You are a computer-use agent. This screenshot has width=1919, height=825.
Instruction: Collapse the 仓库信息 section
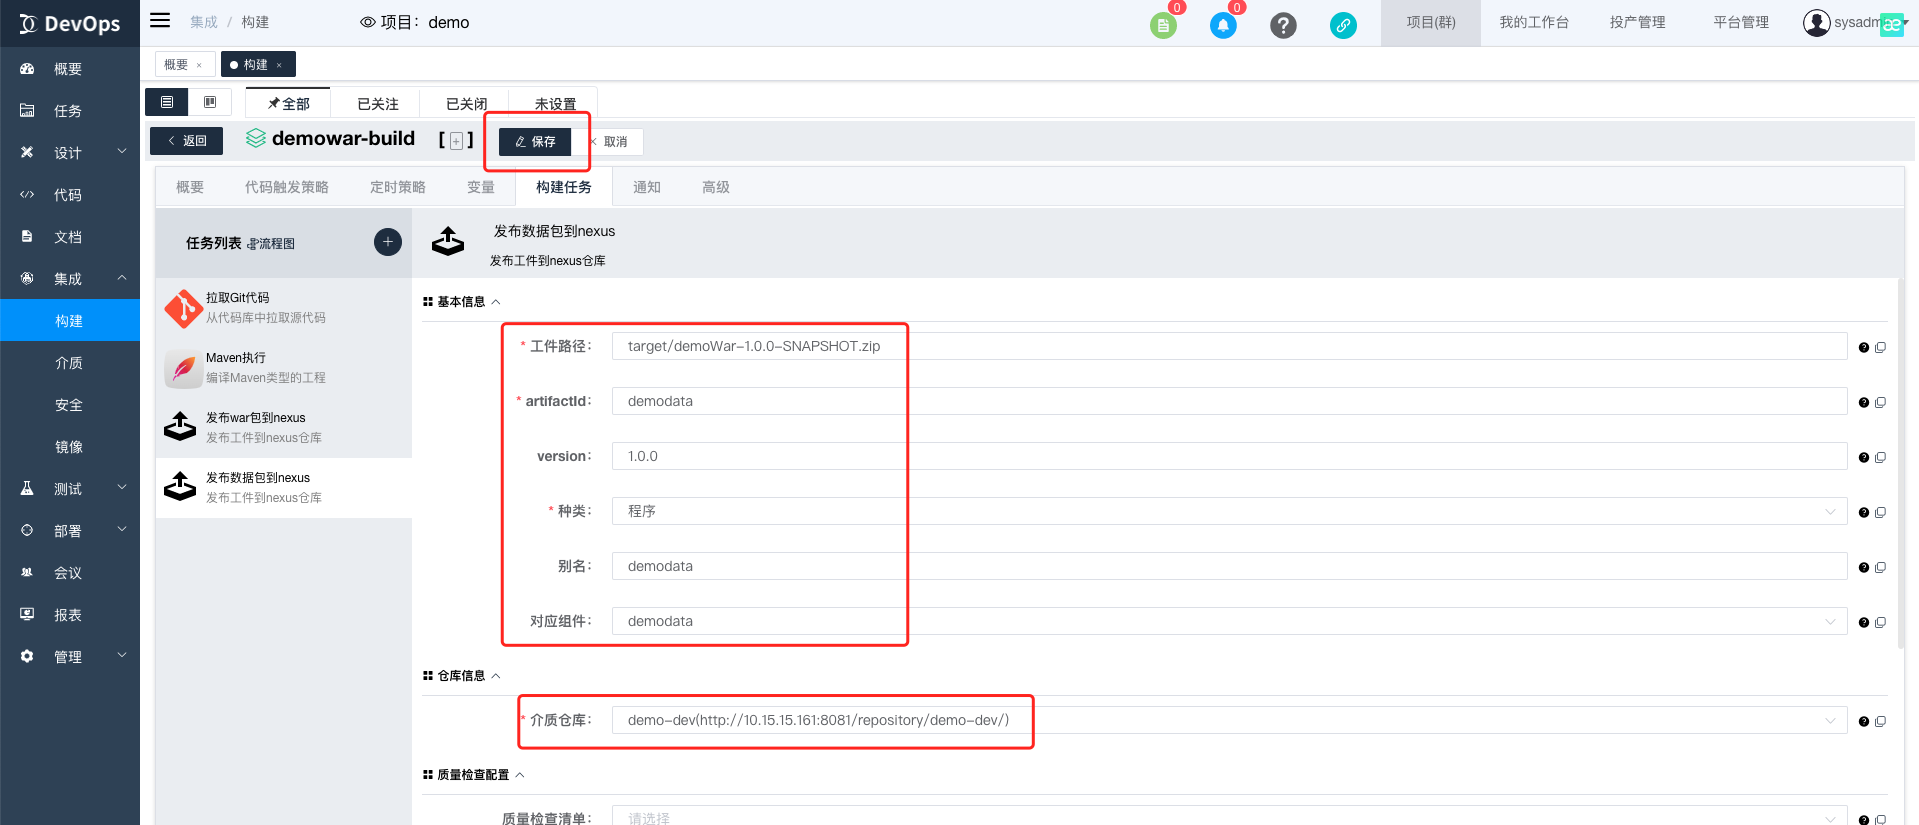click(x=496, y=676)
